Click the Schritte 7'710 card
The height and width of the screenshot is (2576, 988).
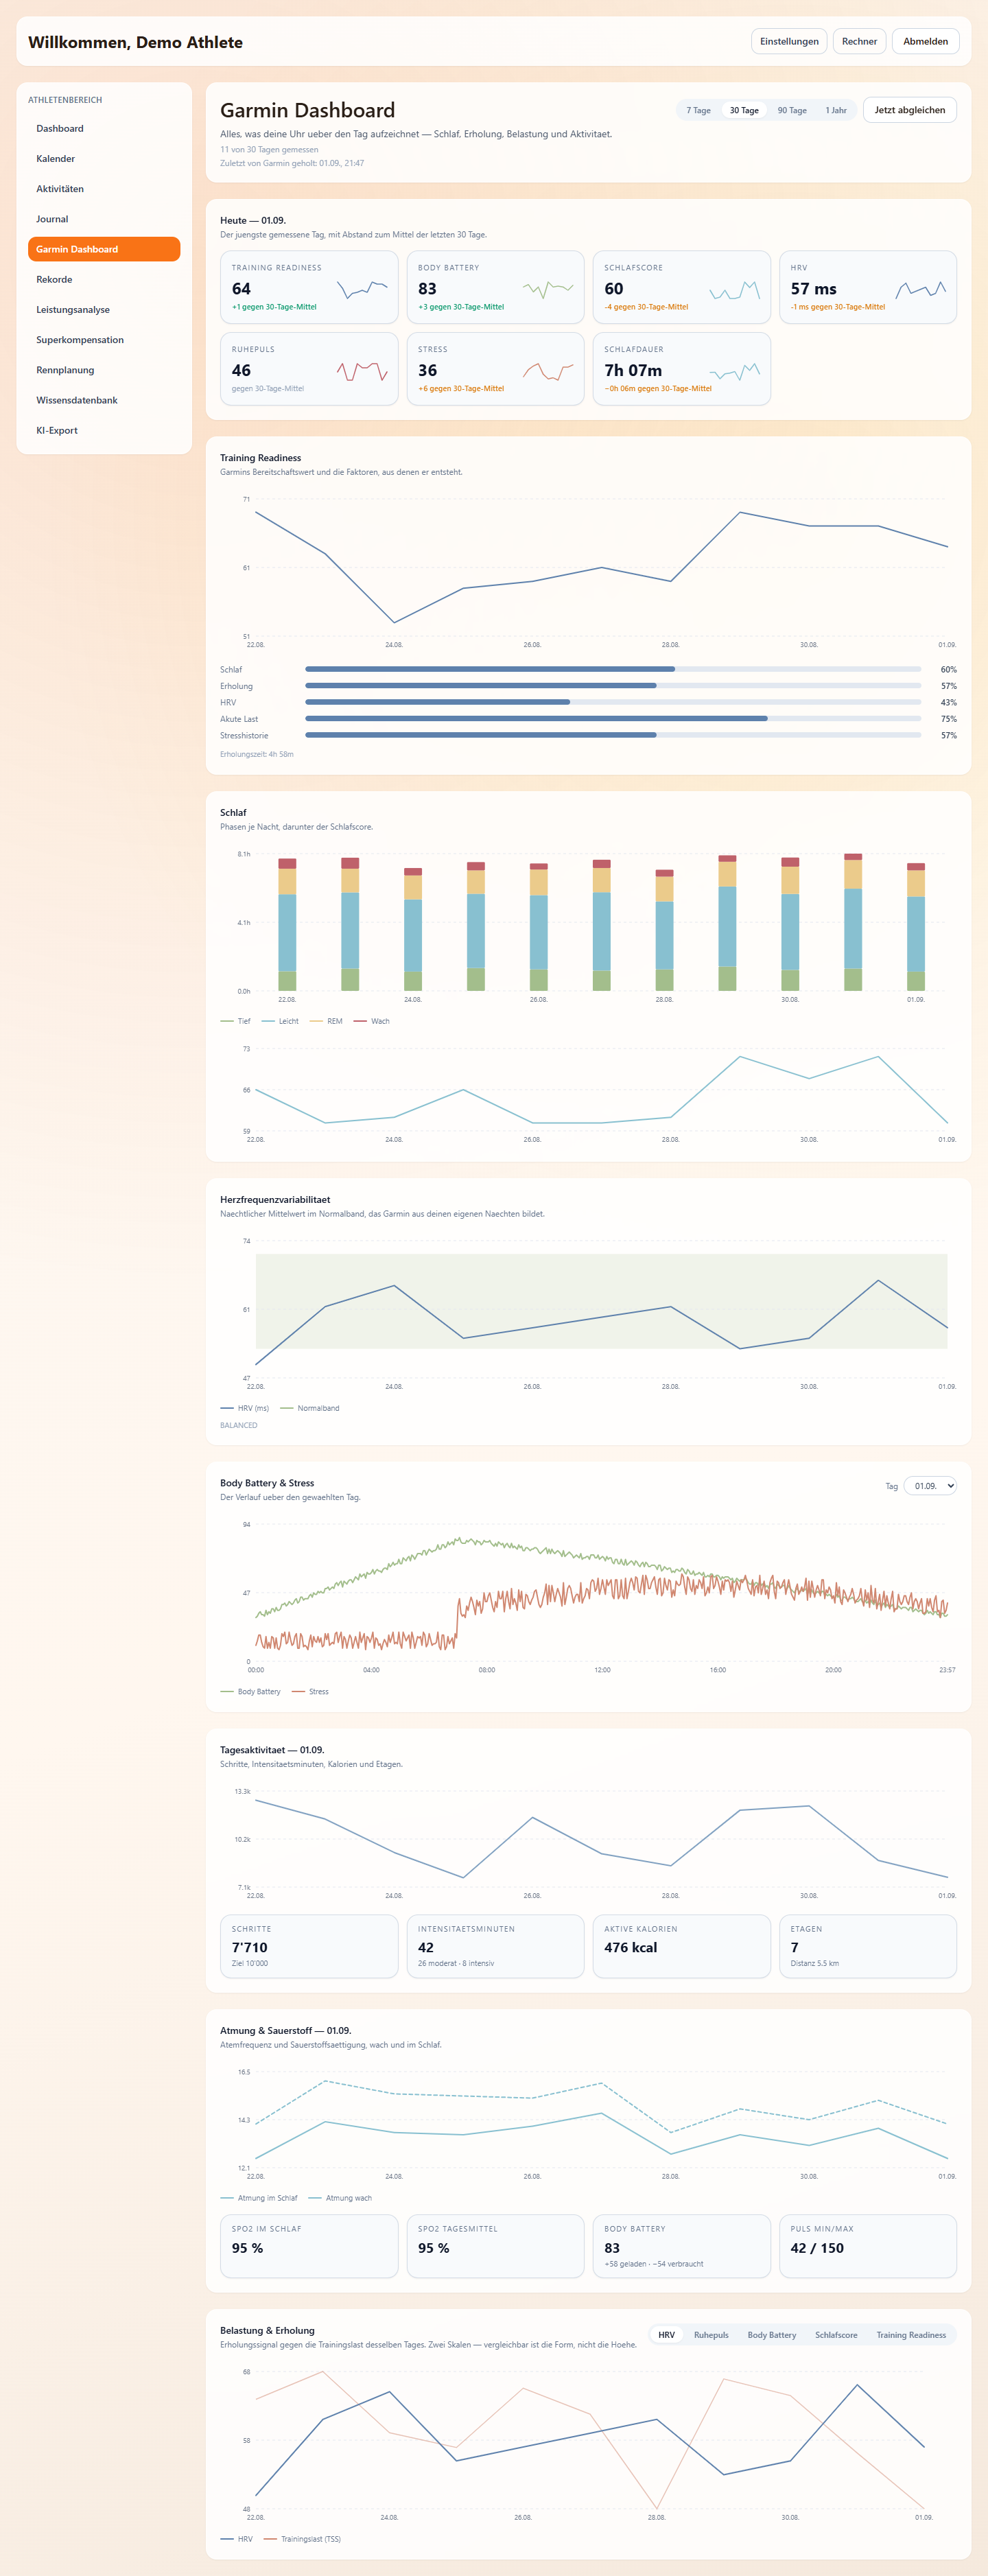pyautogui.click(x=309, y=1946)
